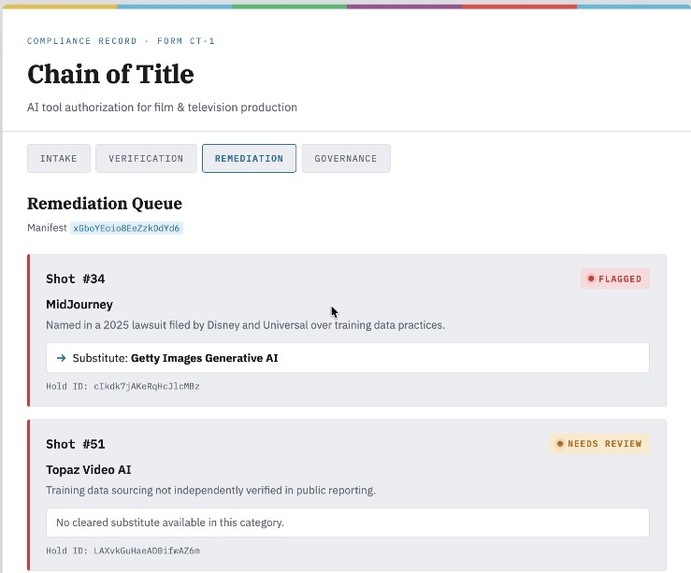Click the Shot #34 heading
Image resolution: width=691 pixels, height=573 pixels.
(75, 279)
